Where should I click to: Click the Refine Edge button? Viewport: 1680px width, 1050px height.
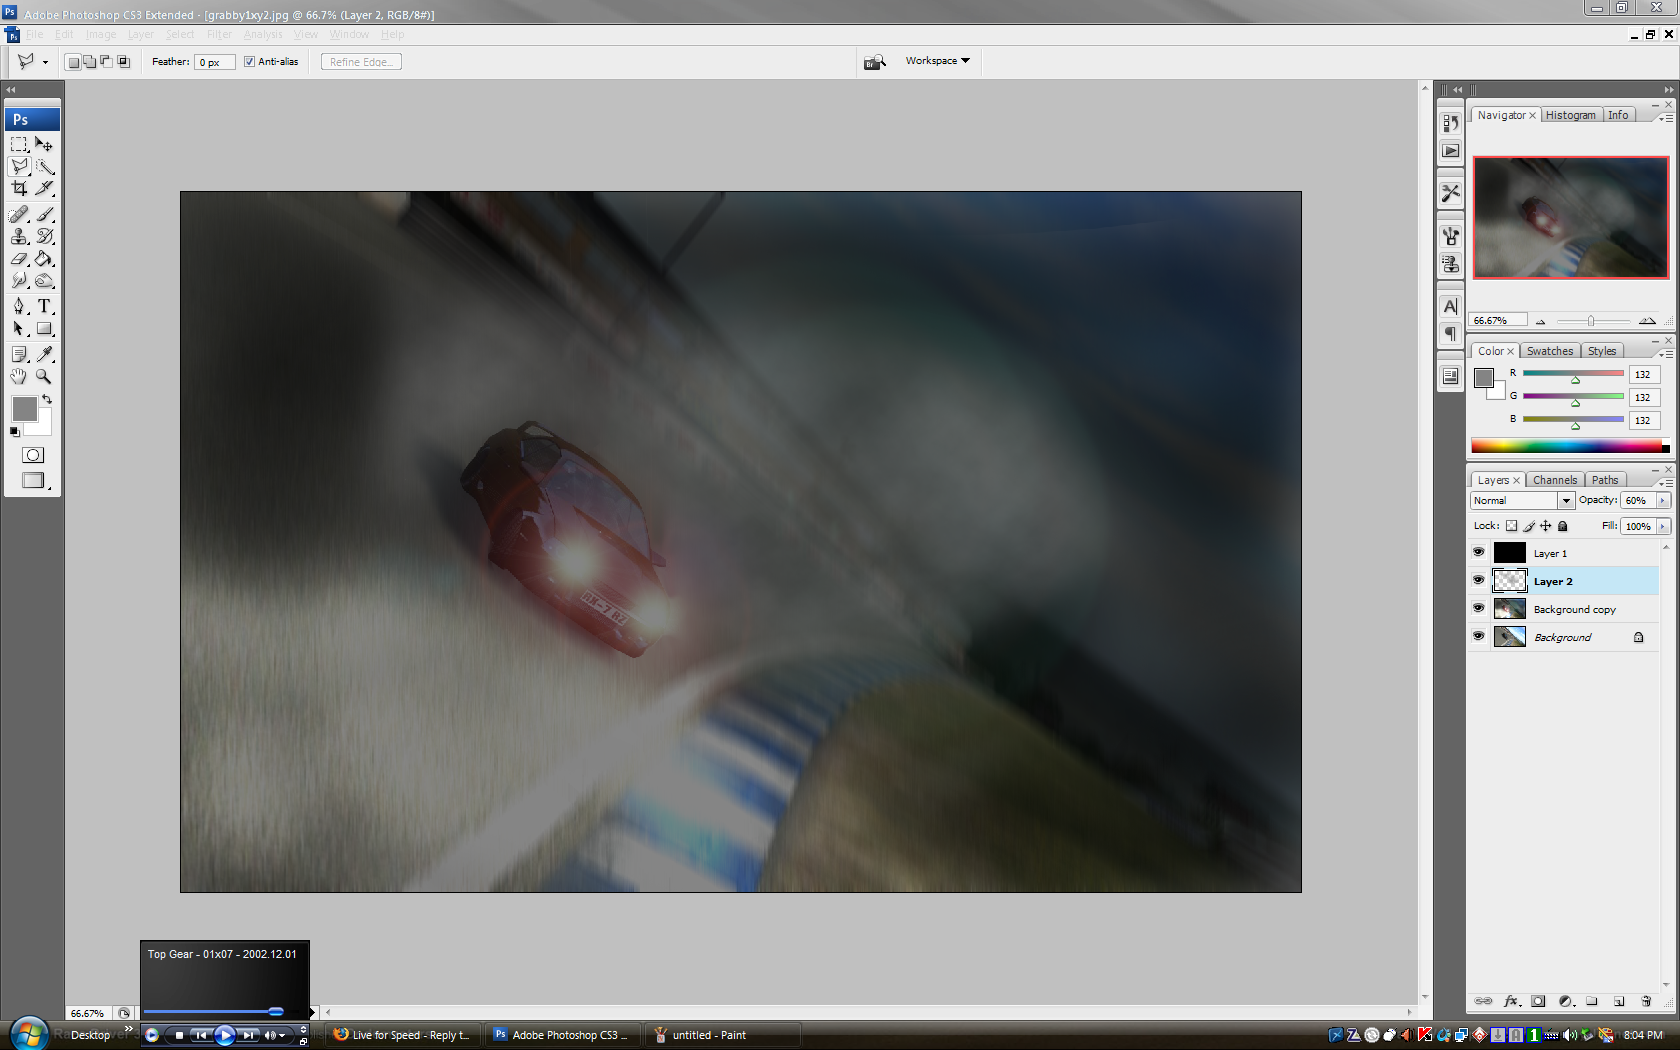(x=361, y=62)
